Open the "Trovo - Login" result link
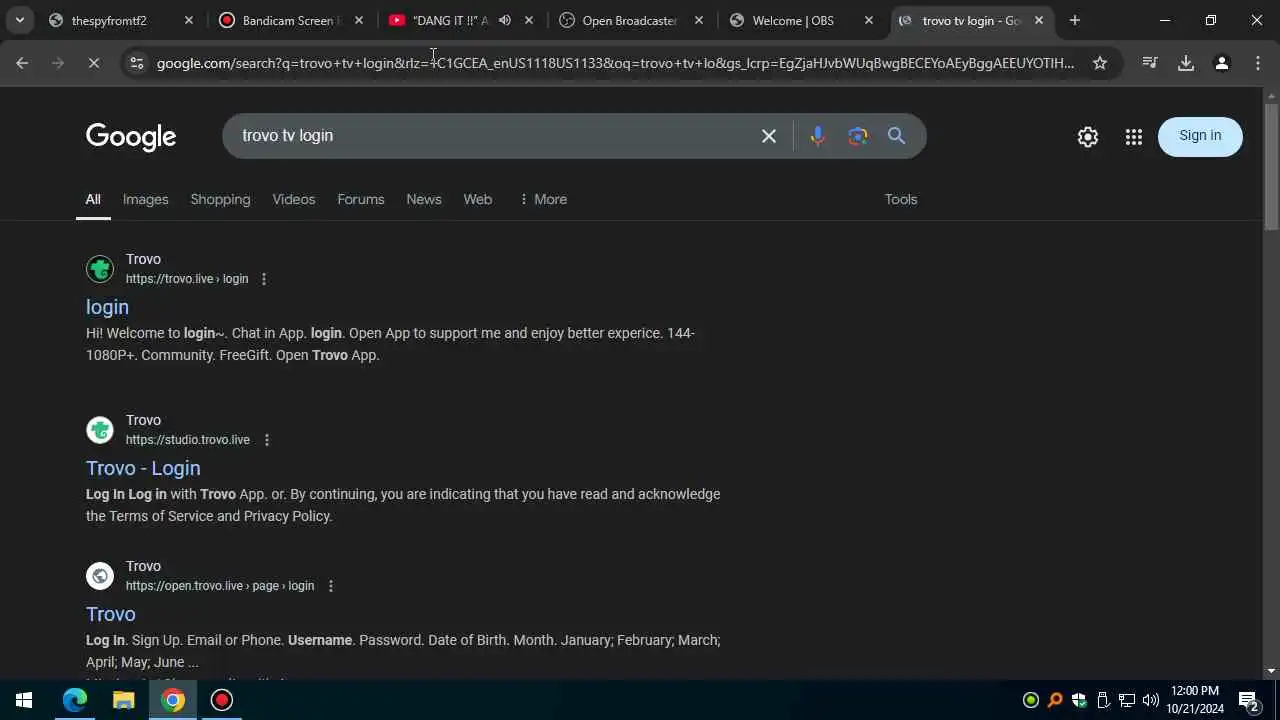The image size is (1280, 720). pos(143,468)
